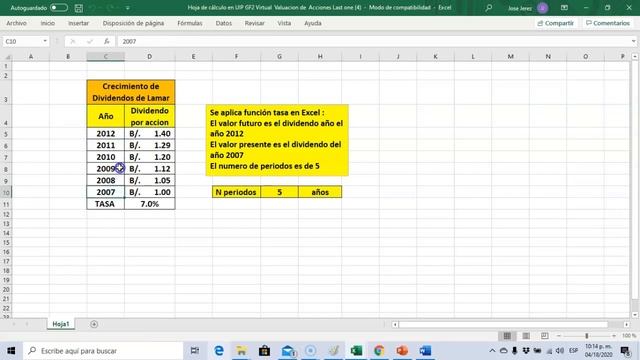Click the horizontal scrollbar right arrow
Screen dimensions: 640x360
(x=627, y=324)
